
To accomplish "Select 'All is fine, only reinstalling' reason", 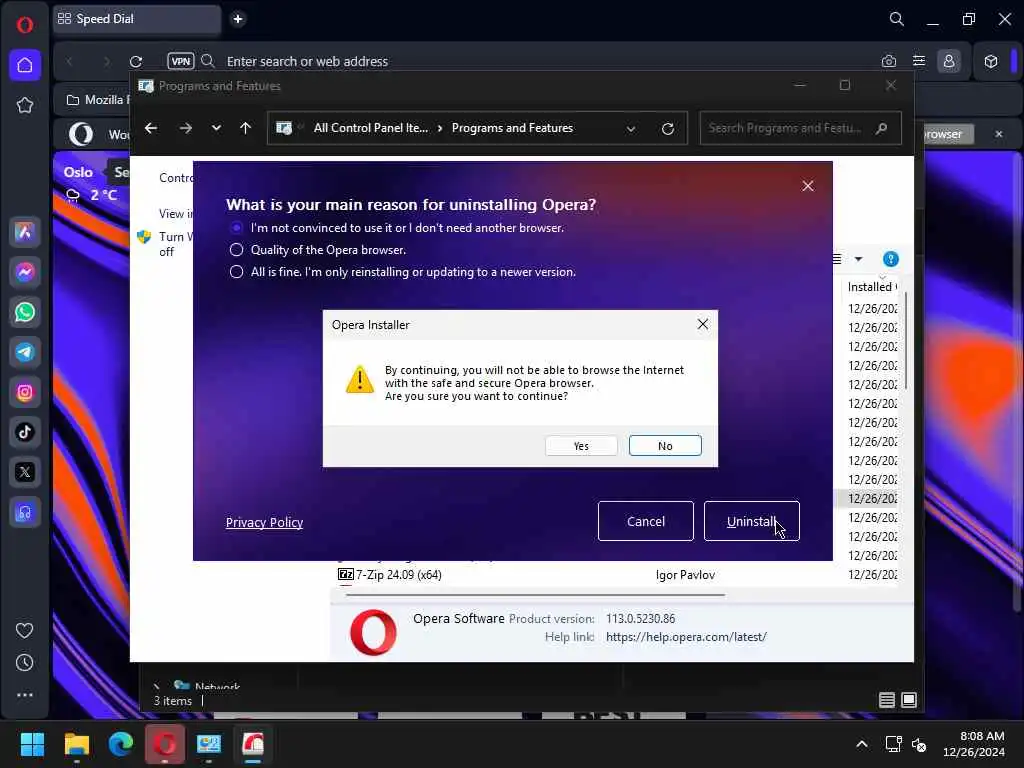I will [x=236, y=272].
